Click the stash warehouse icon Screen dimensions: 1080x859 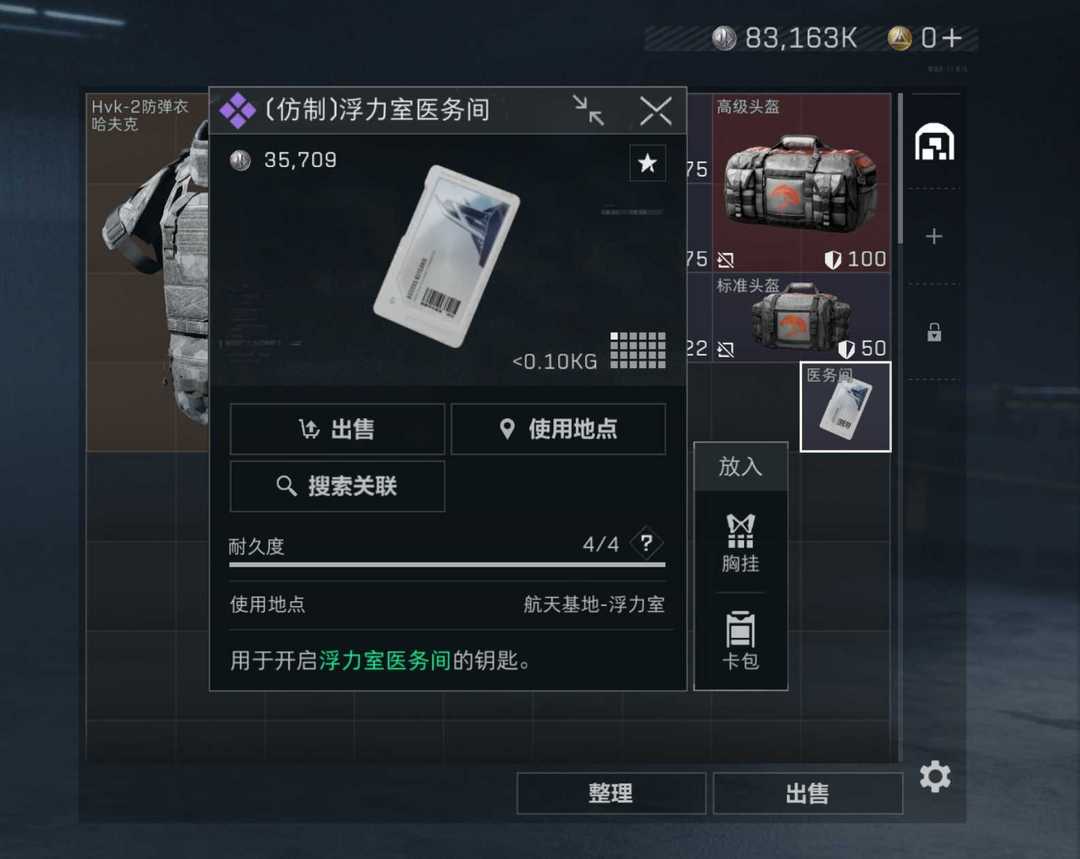pyautogui.click(x=935, y=142)
